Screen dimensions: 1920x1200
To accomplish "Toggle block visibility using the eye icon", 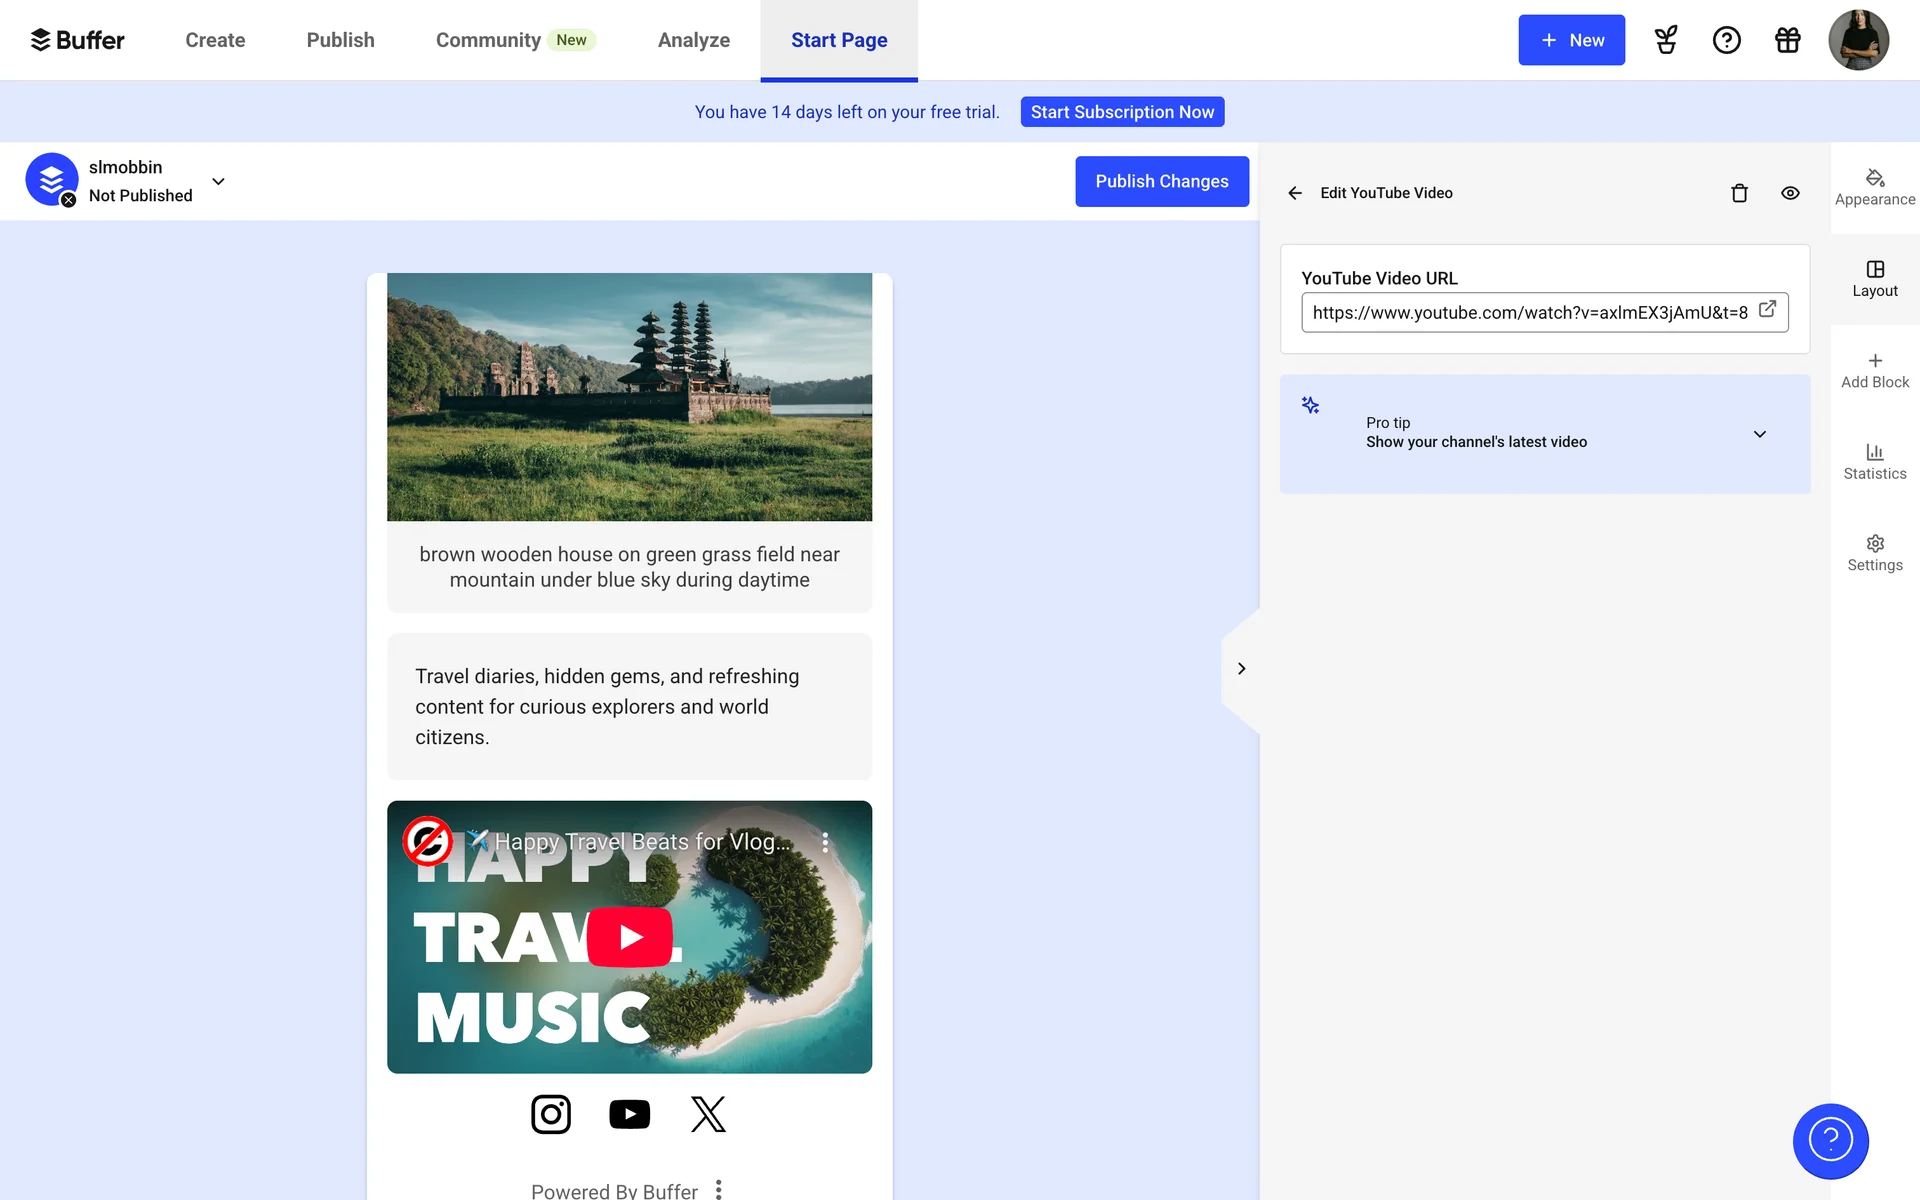I will [x=1790, y=193].
